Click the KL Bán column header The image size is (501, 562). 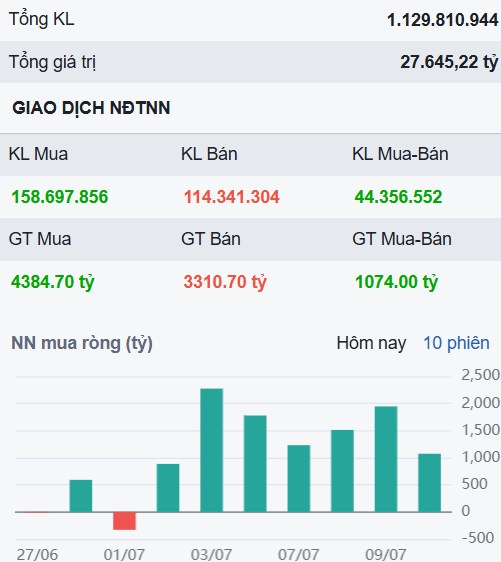click(209, 154)
